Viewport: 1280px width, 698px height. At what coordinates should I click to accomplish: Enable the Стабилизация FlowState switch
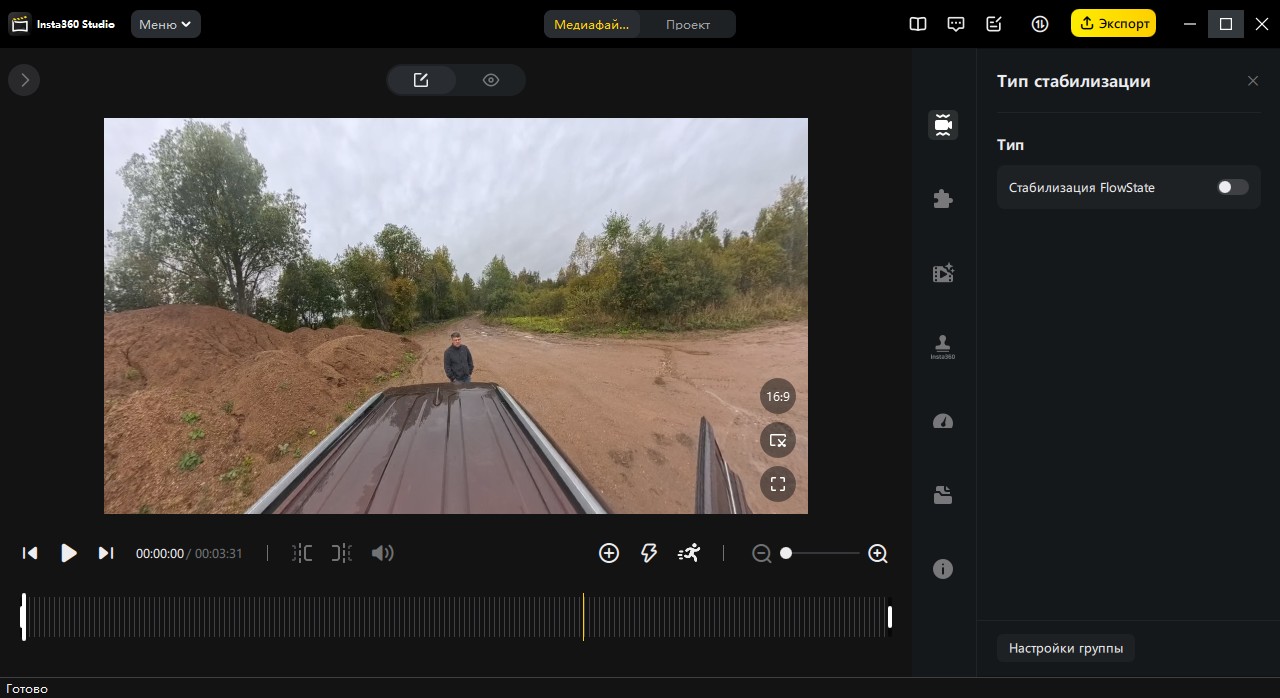1232,187
